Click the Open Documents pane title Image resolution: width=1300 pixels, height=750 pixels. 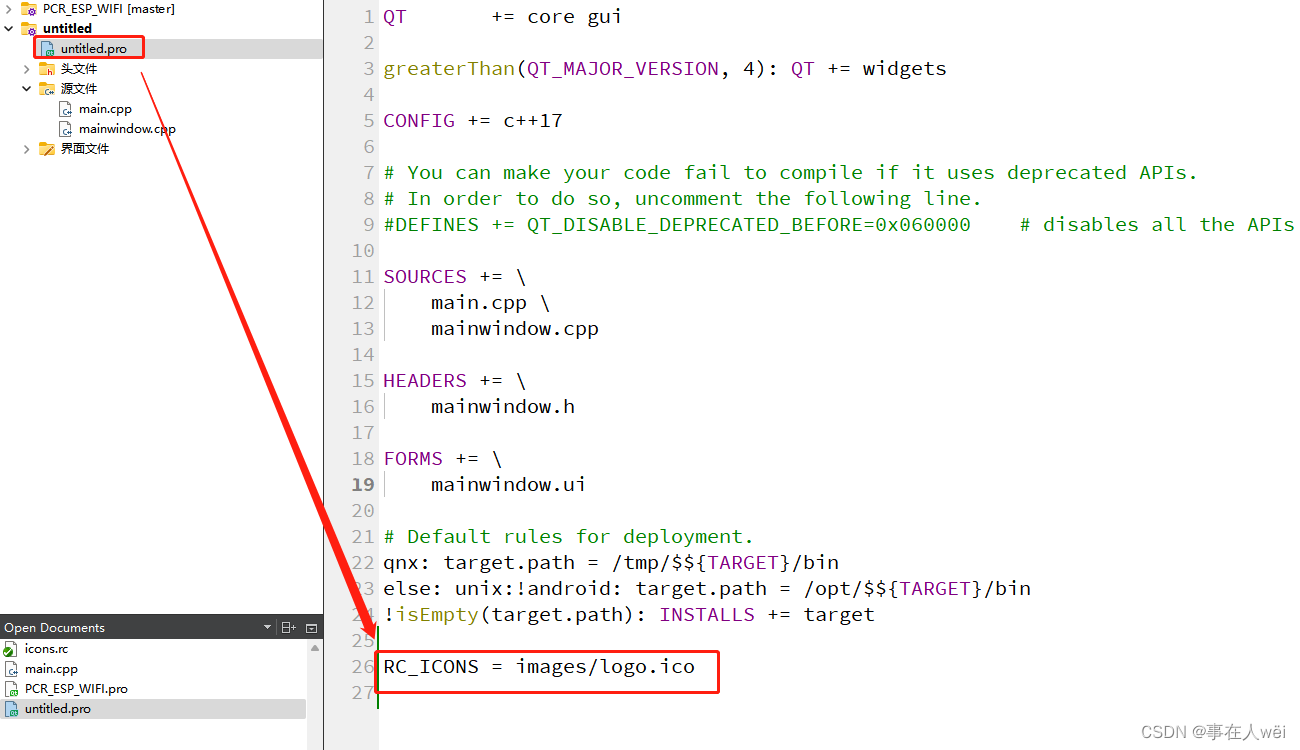pos(54,628)
